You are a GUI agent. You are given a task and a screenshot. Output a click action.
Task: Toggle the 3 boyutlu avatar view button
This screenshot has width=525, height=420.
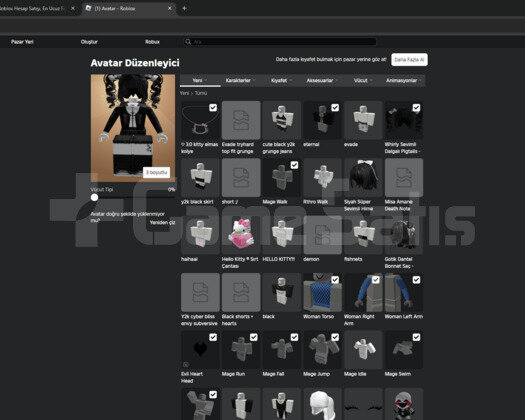coord(156,172)
